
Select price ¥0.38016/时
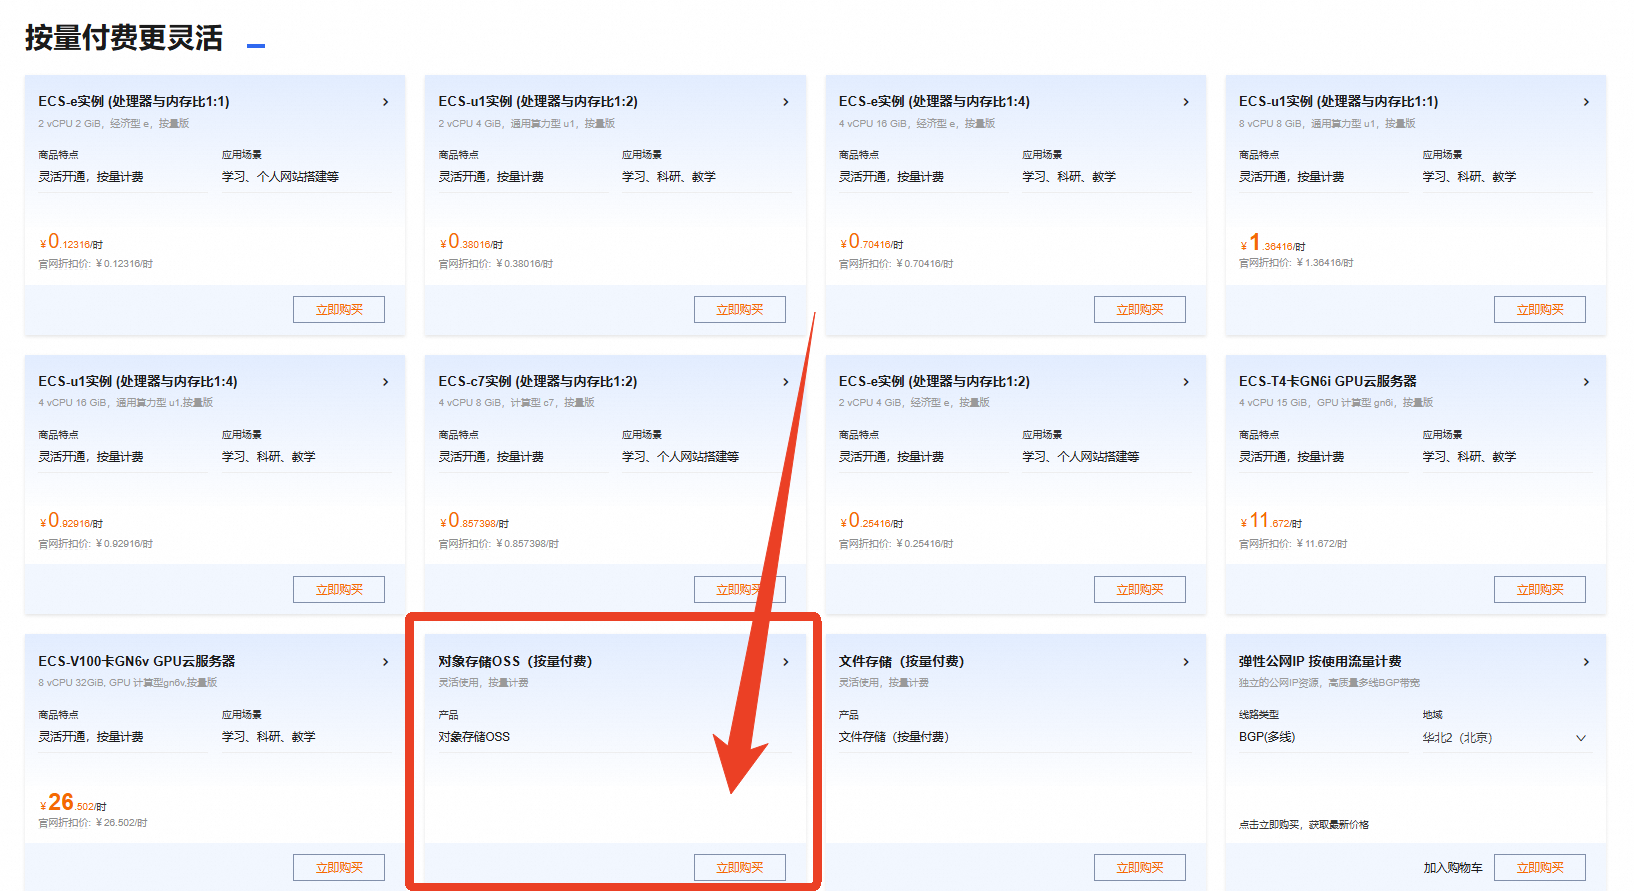[x=471, y=242]
